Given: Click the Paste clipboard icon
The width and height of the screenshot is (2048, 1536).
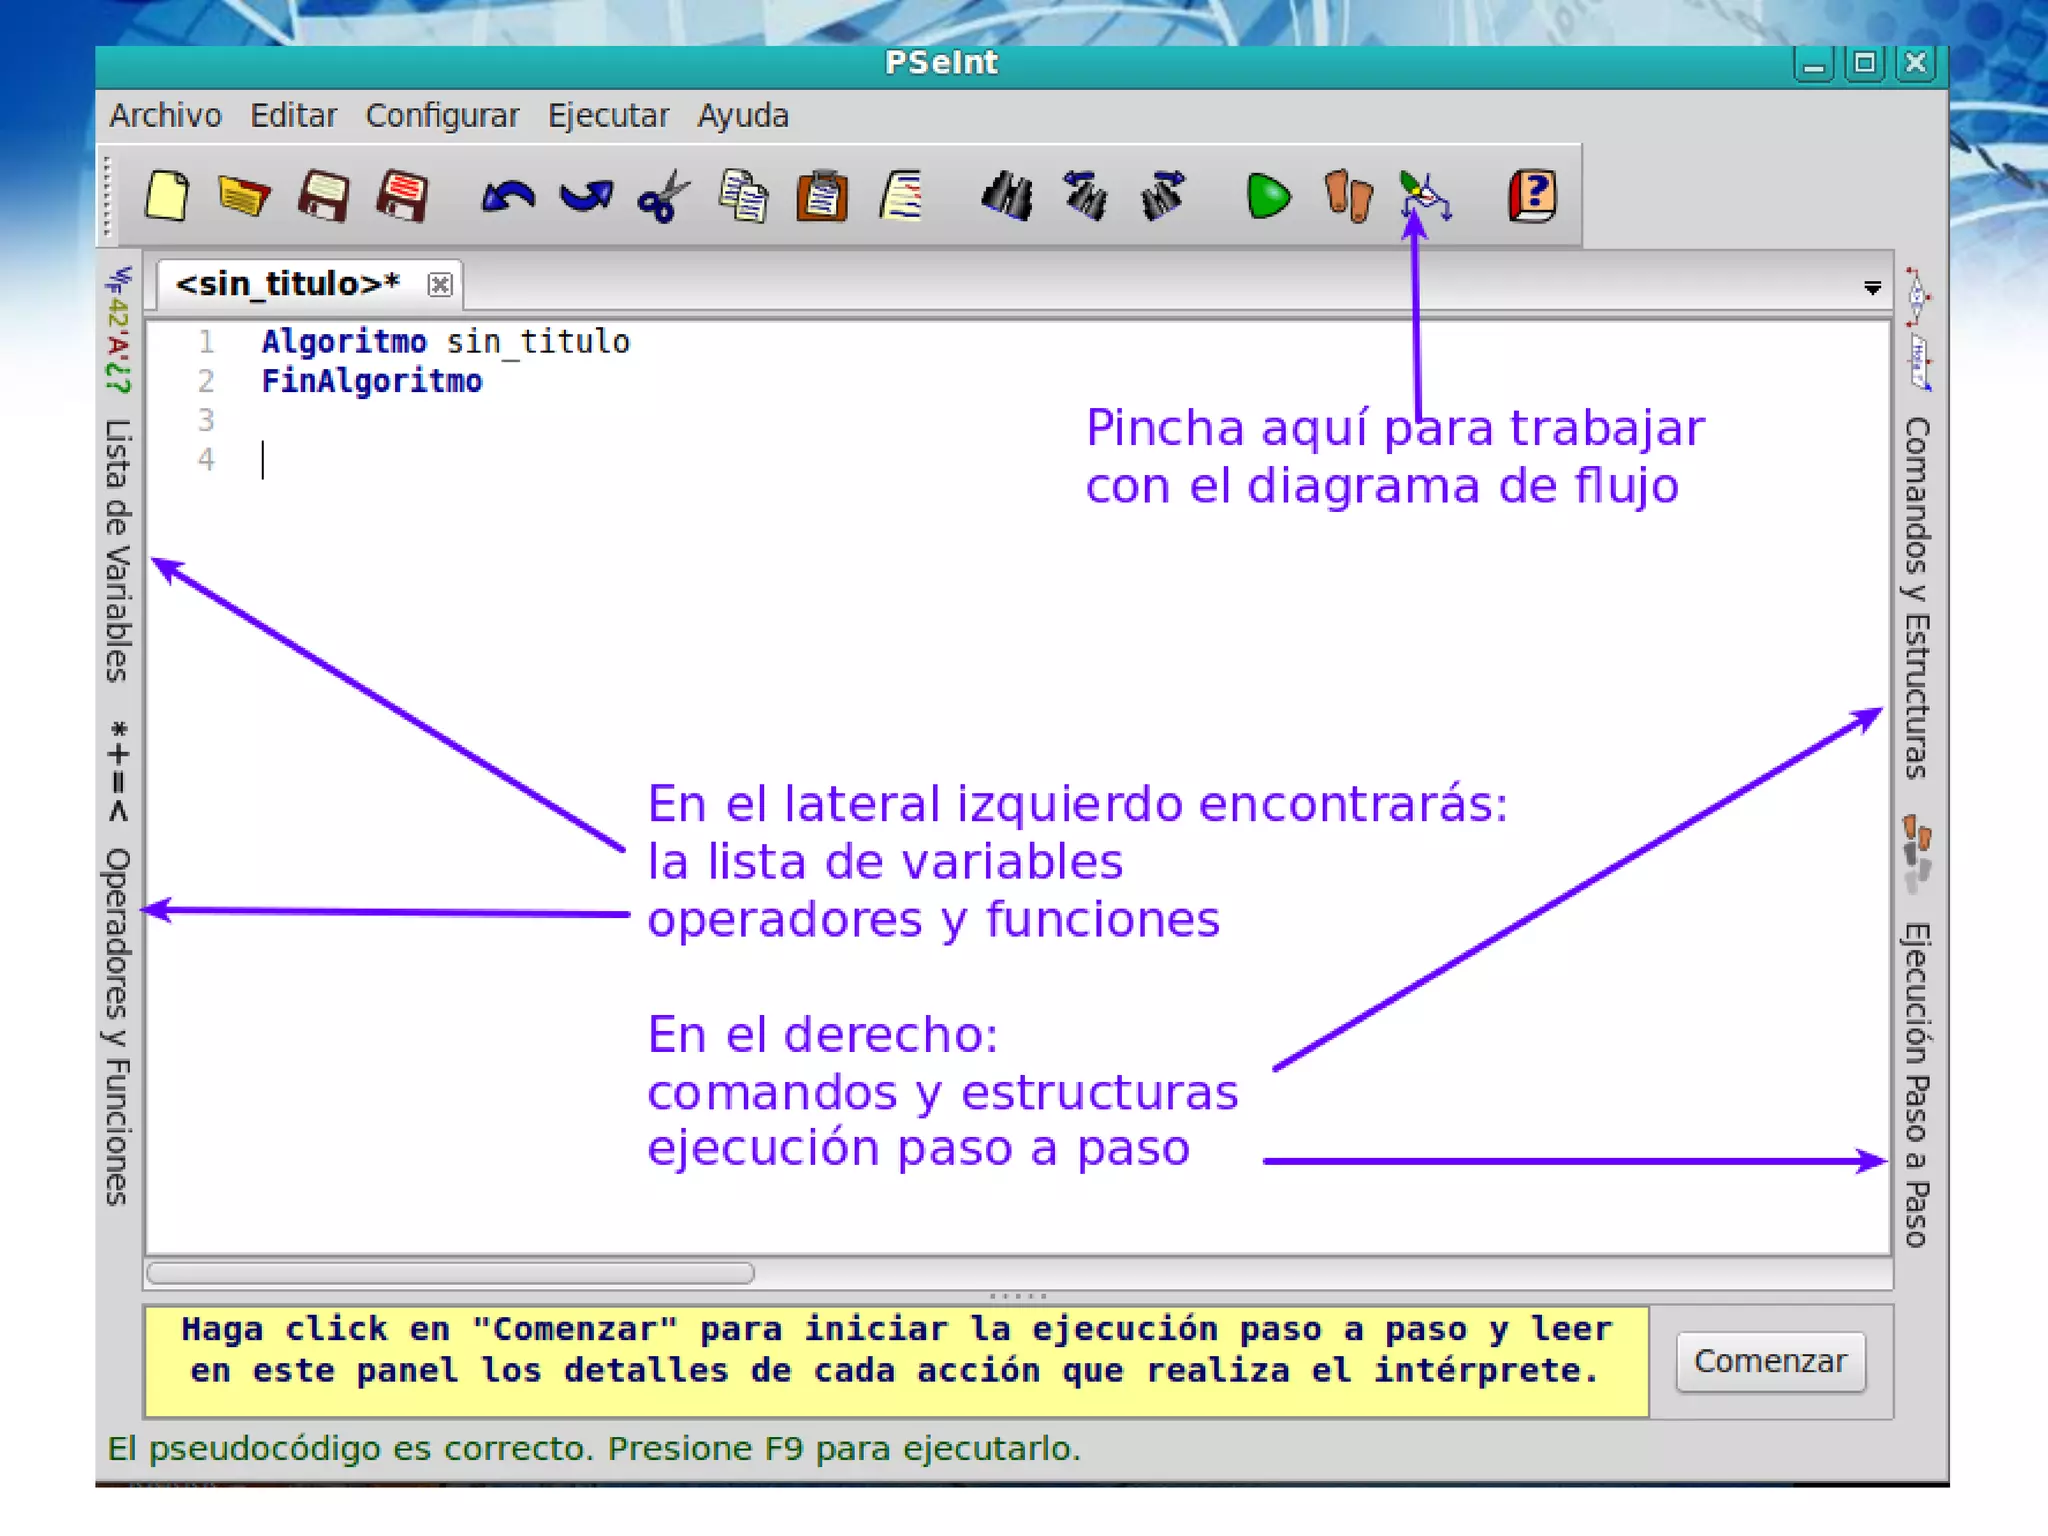Looking at the screenshot, I should click(x=822, y=196).
